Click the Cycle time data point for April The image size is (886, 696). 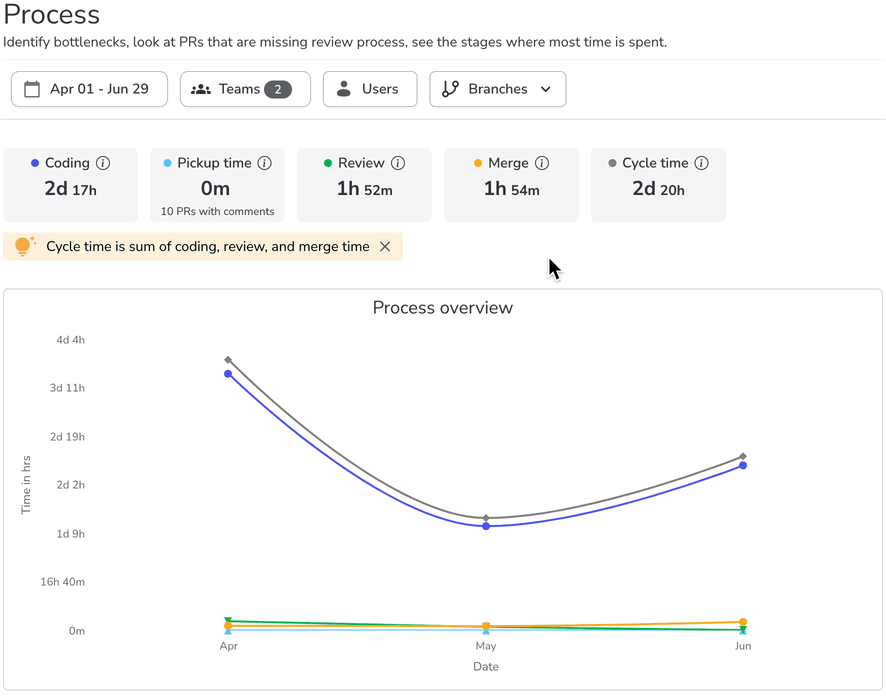pos(228,360)
